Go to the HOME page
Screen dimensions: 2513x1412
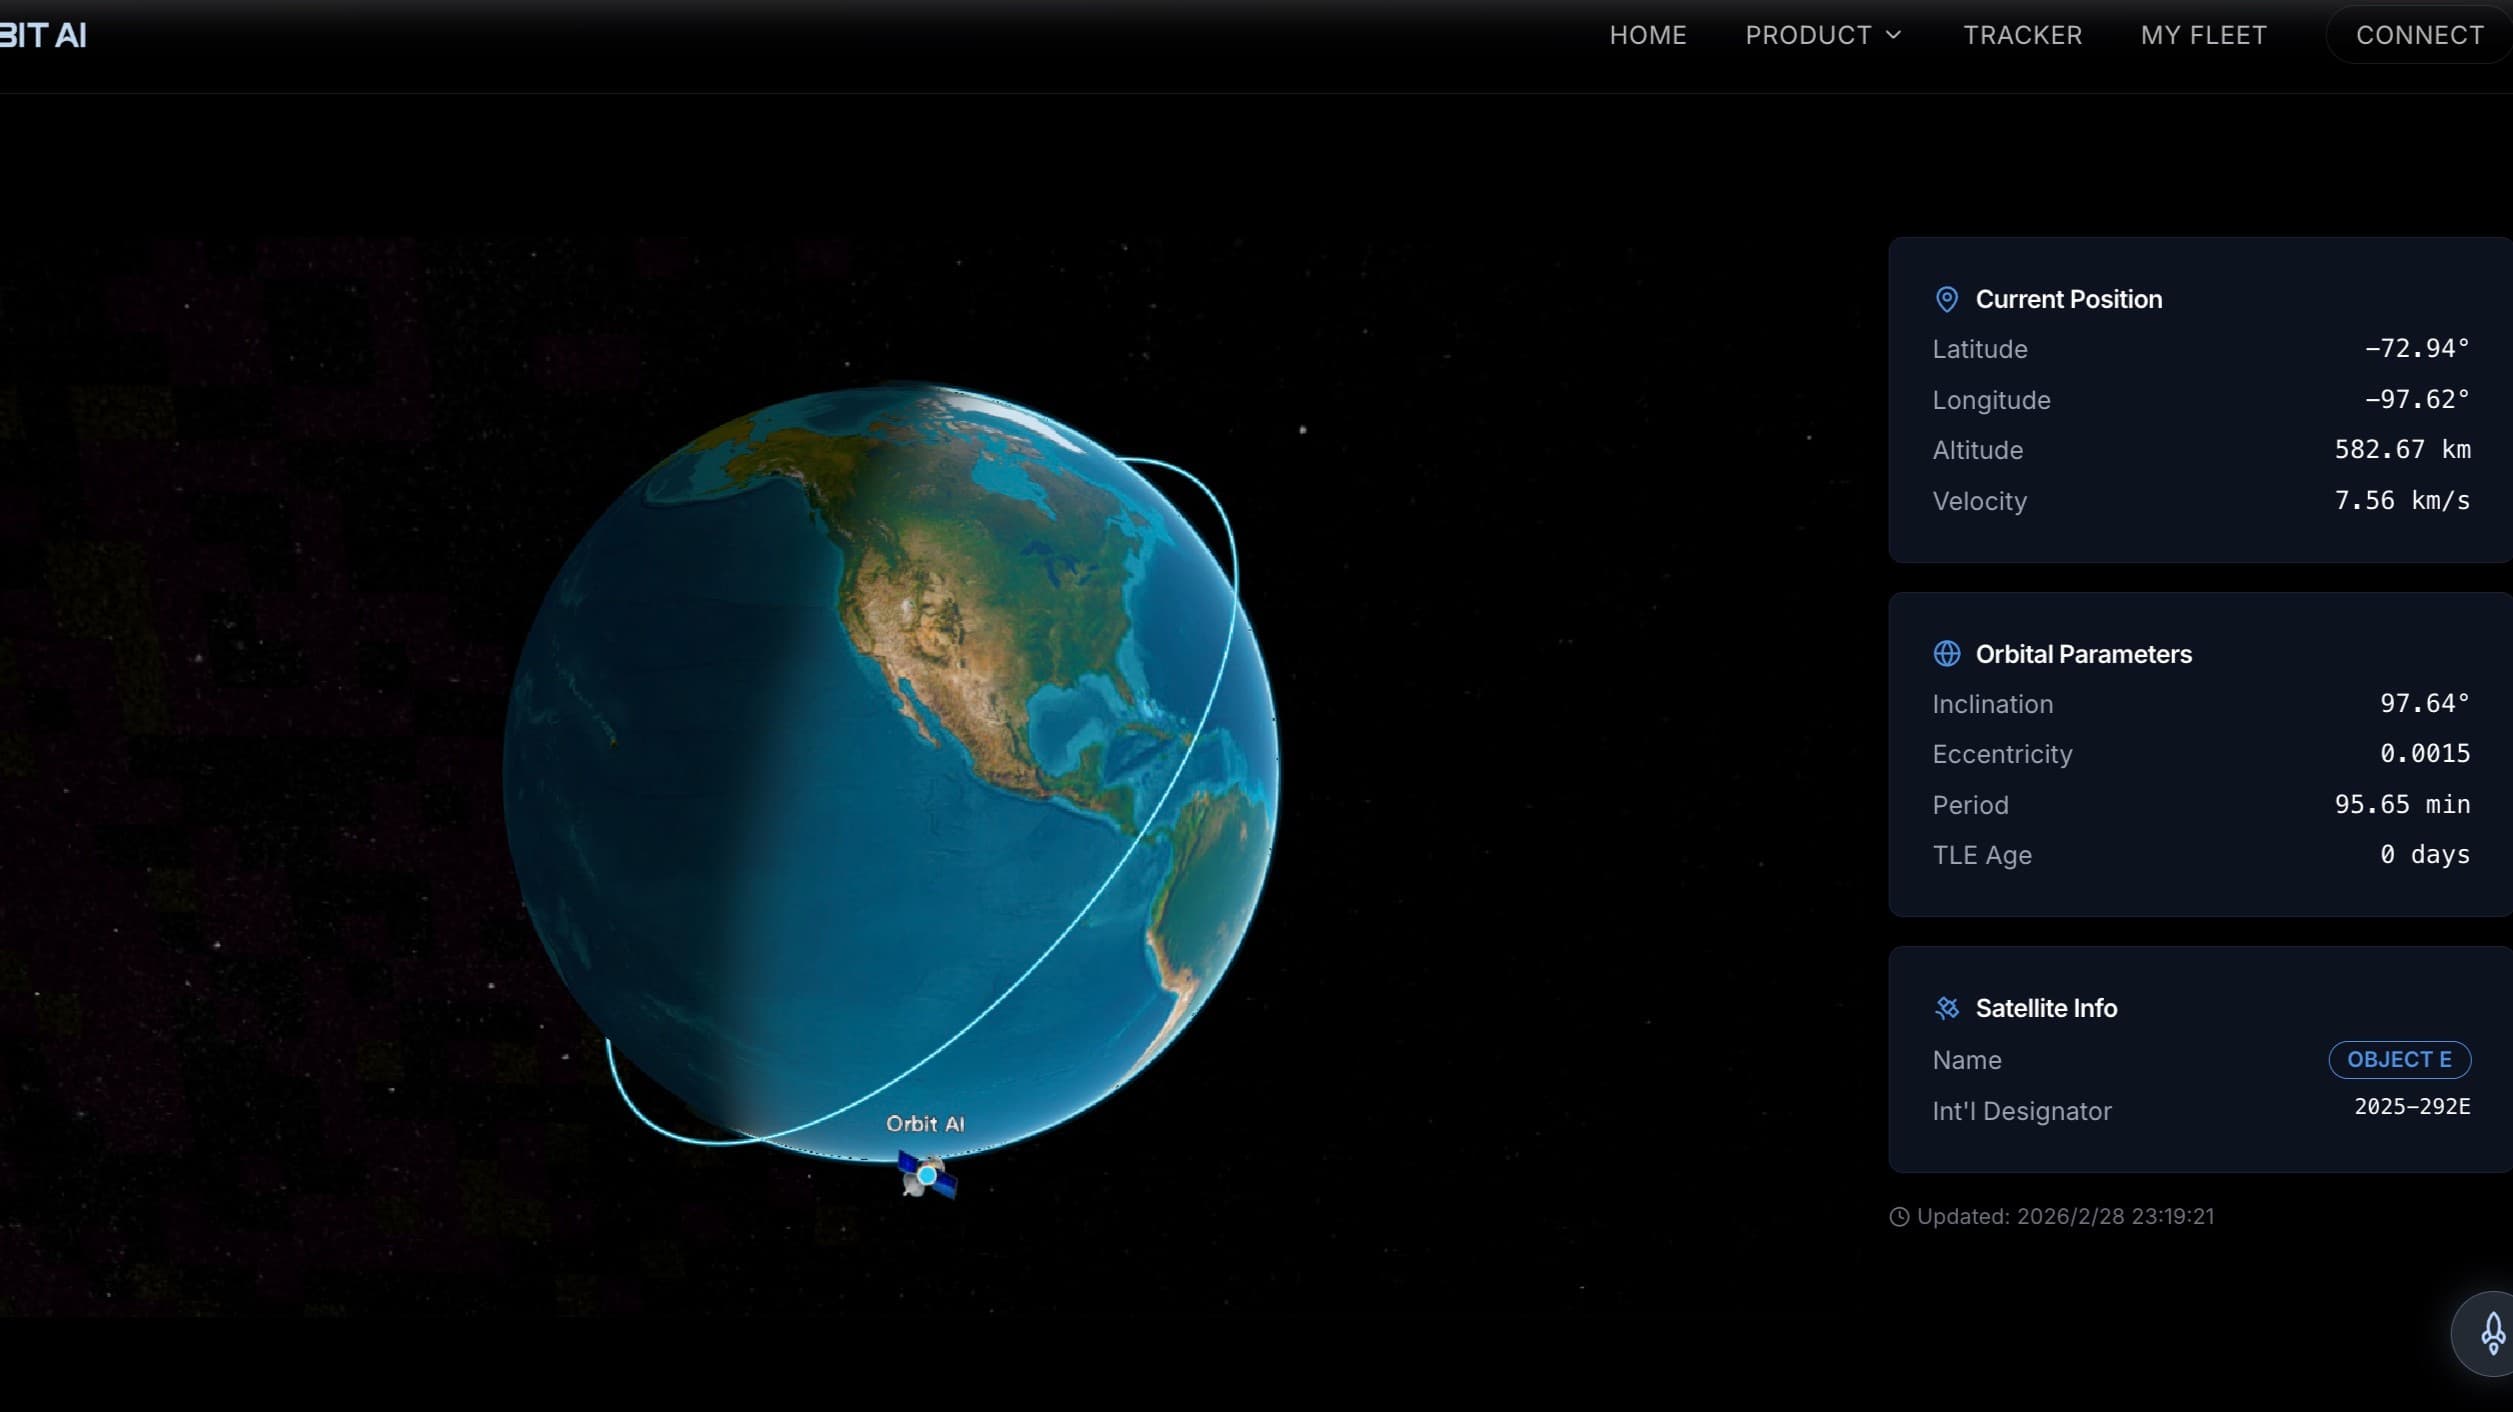click(1647, 35)
